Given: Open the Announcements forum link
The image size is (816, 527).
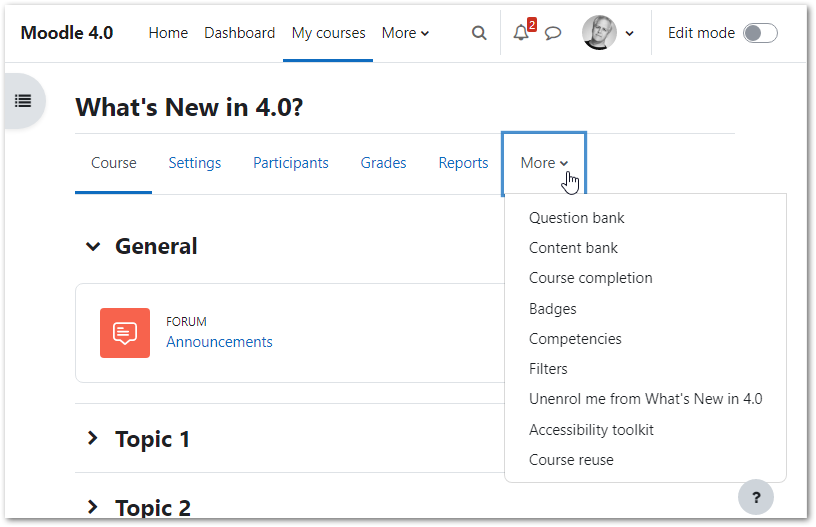Looking at the screenshot, I should click(219, 342).
